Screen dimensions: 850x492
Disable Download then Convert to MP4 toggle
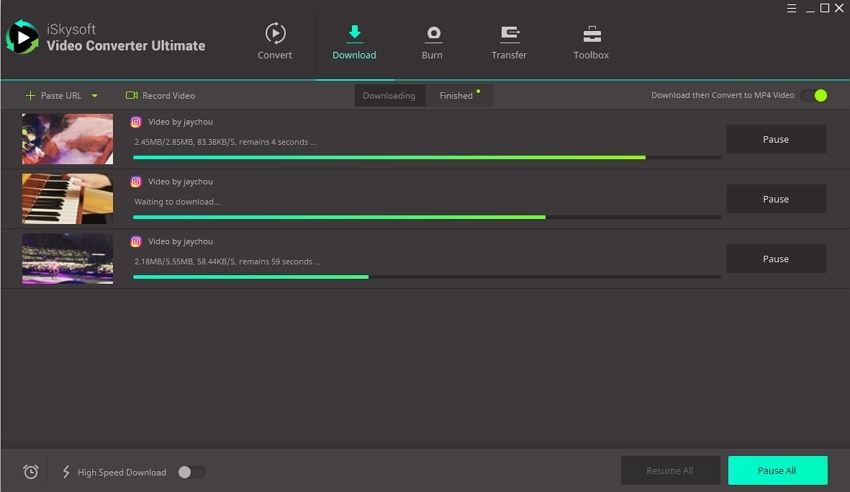click(x=814, y=96)
